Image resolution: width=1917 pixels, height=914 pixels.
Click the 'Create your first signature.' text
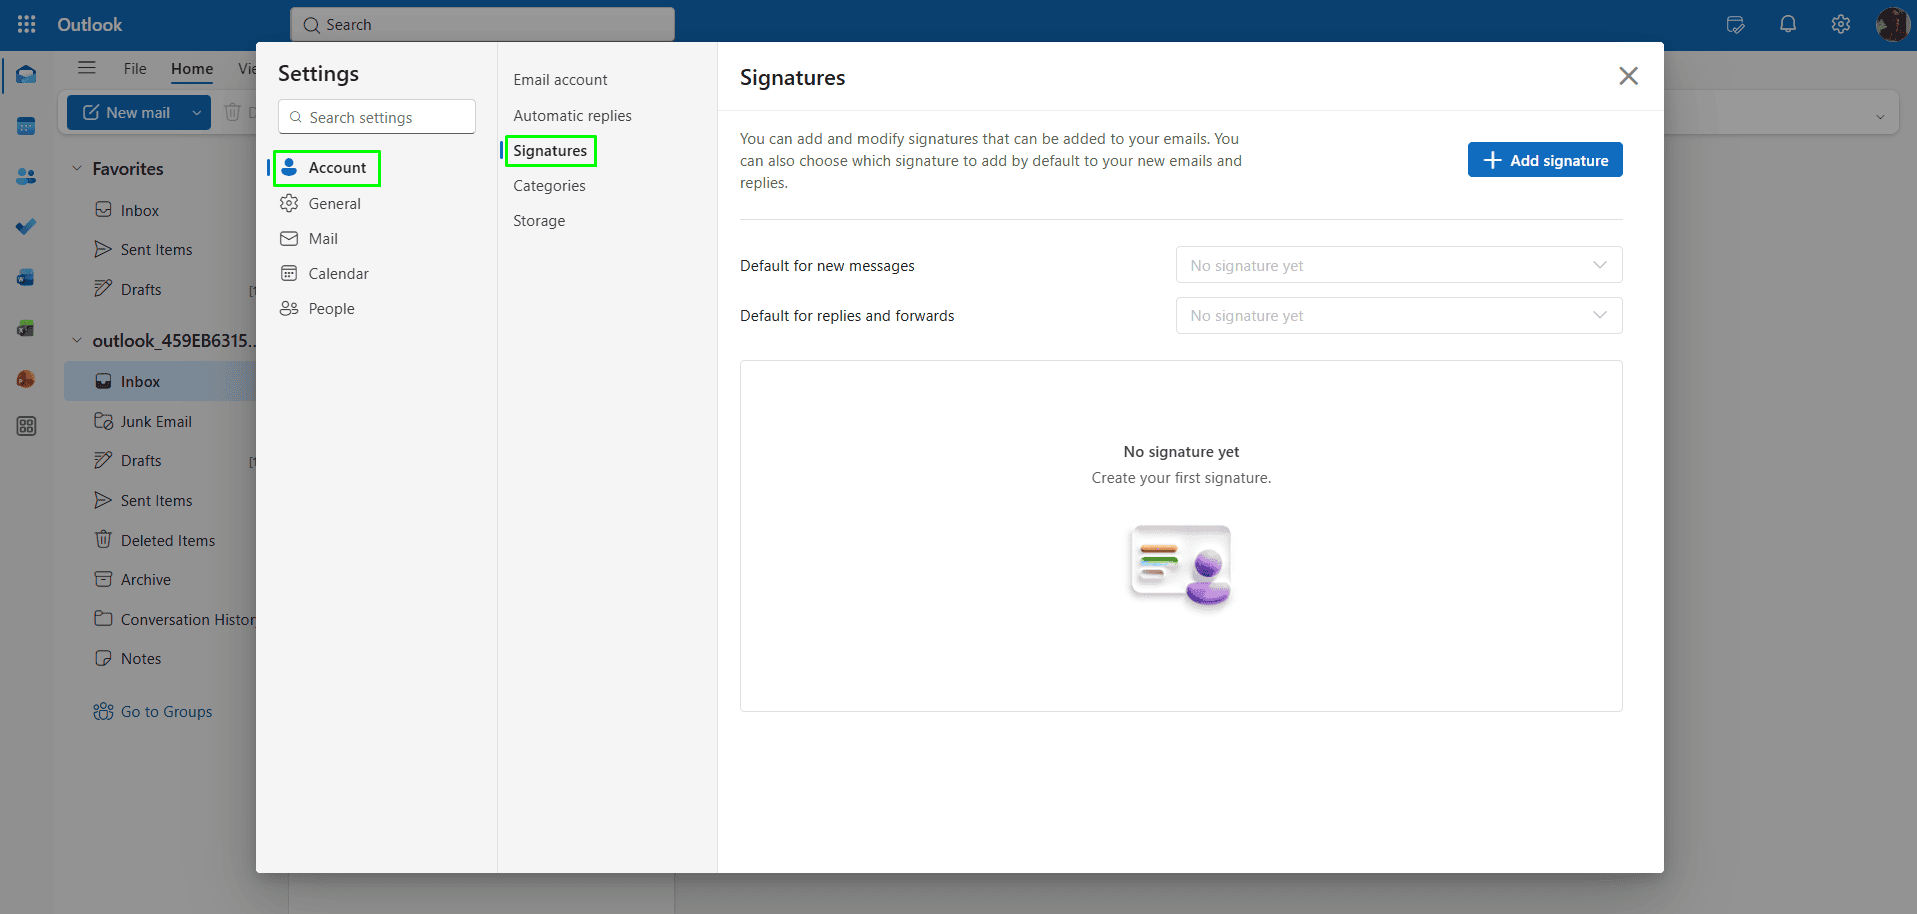point(1181,478)
